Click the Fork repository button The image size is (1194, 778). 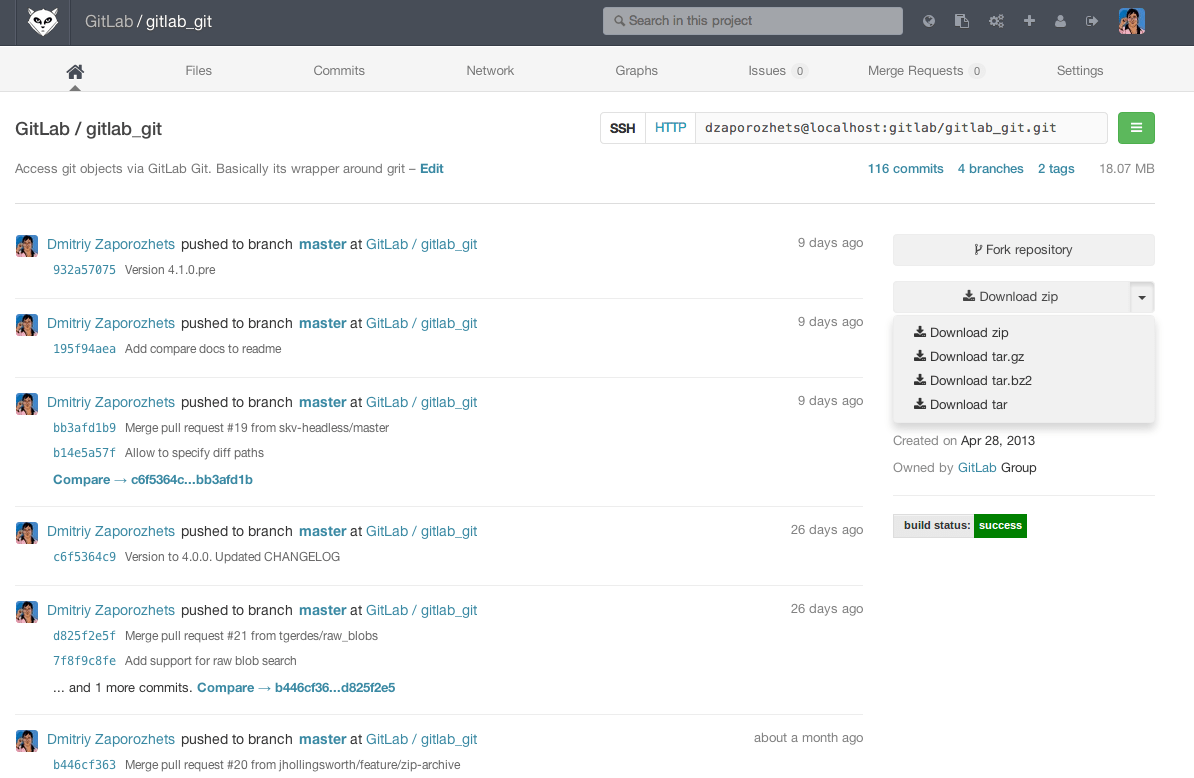(x=1023, y=250)
